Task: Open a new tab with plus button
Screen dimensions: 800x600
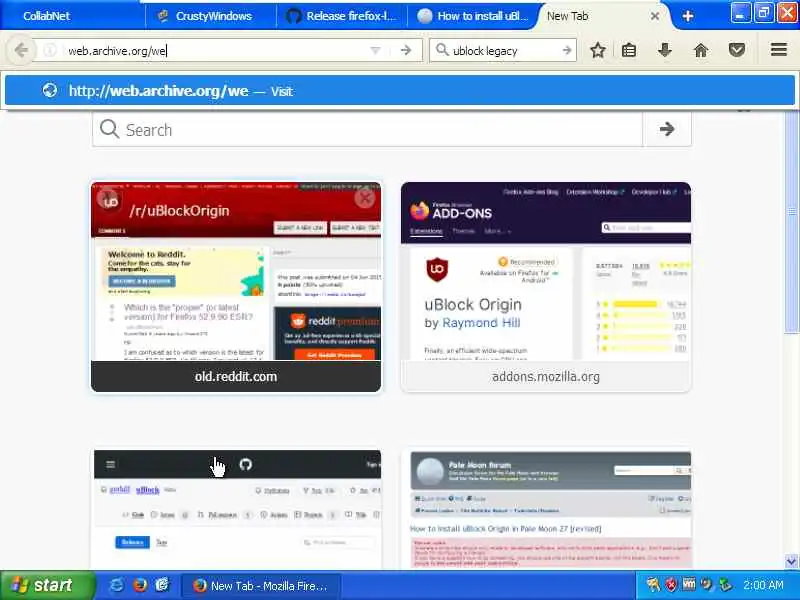Action: pyautogui.click(x=688, y=16)
